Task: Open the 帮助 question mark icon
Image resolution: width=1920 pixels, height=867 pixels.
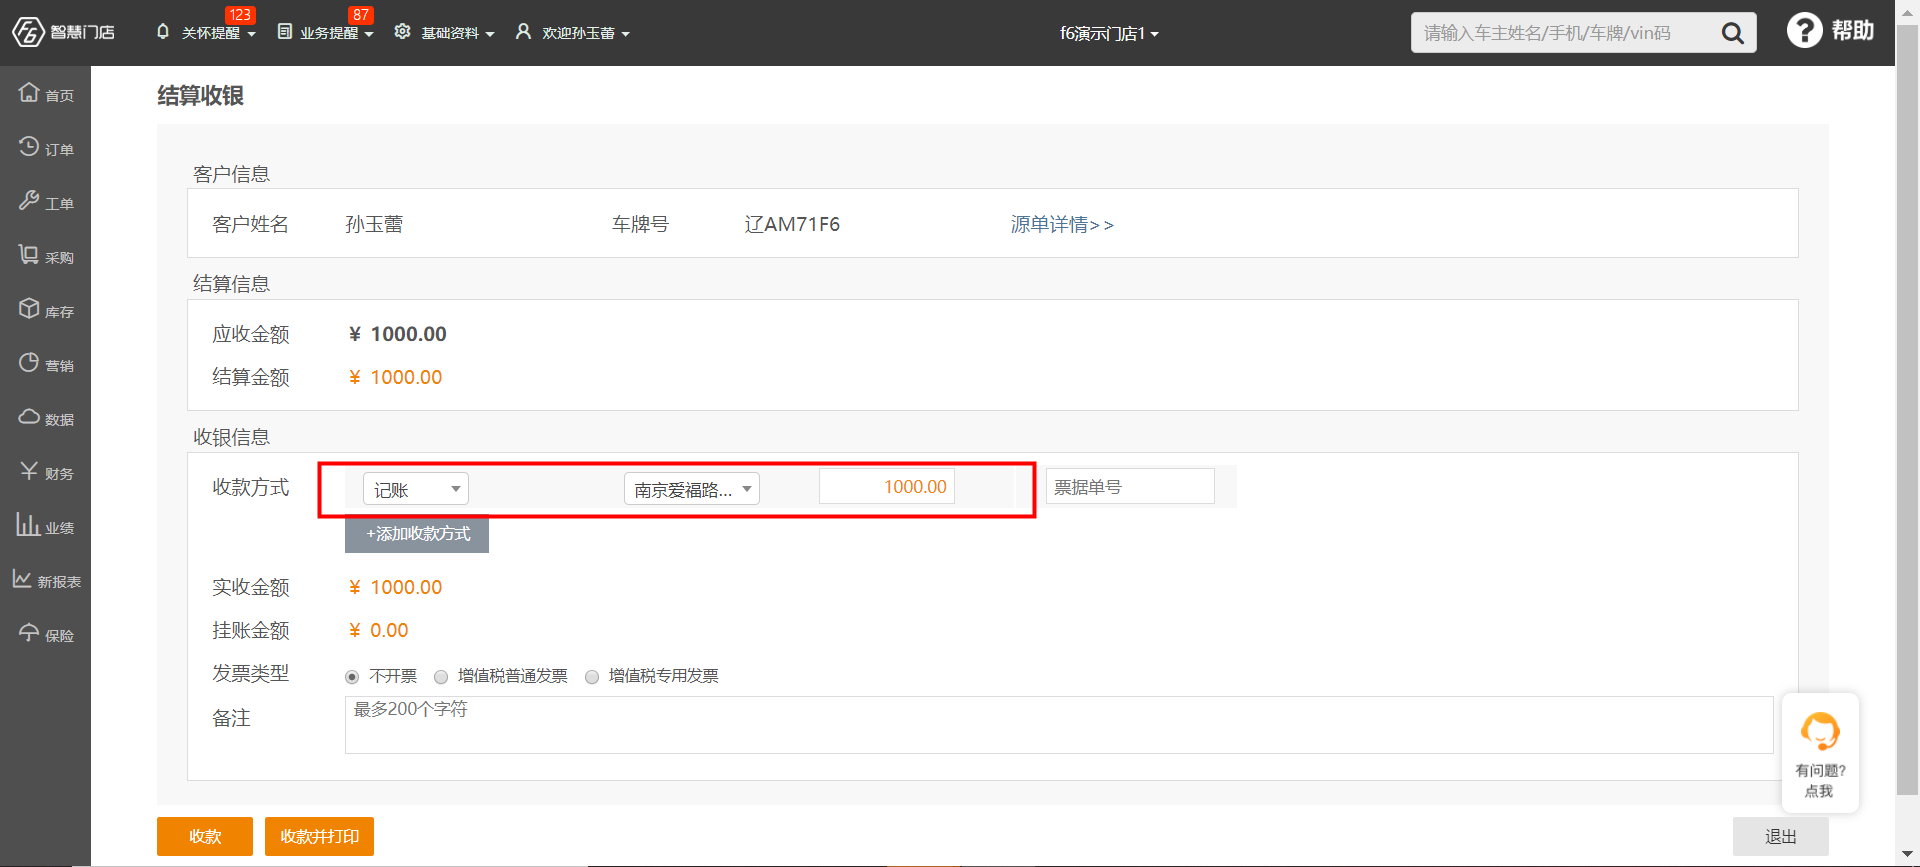Action: click(1804, 30)
